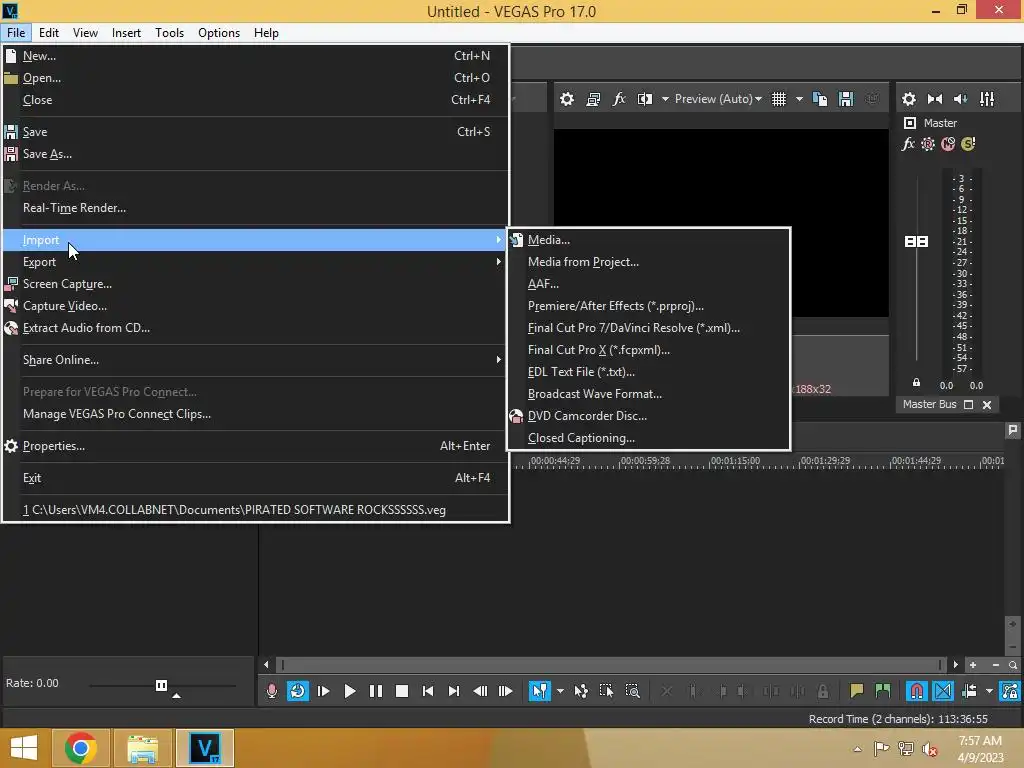Open Master Bus audio properties gear
The width and height of the screenshot is (1024, 768).
click(908, 99)
